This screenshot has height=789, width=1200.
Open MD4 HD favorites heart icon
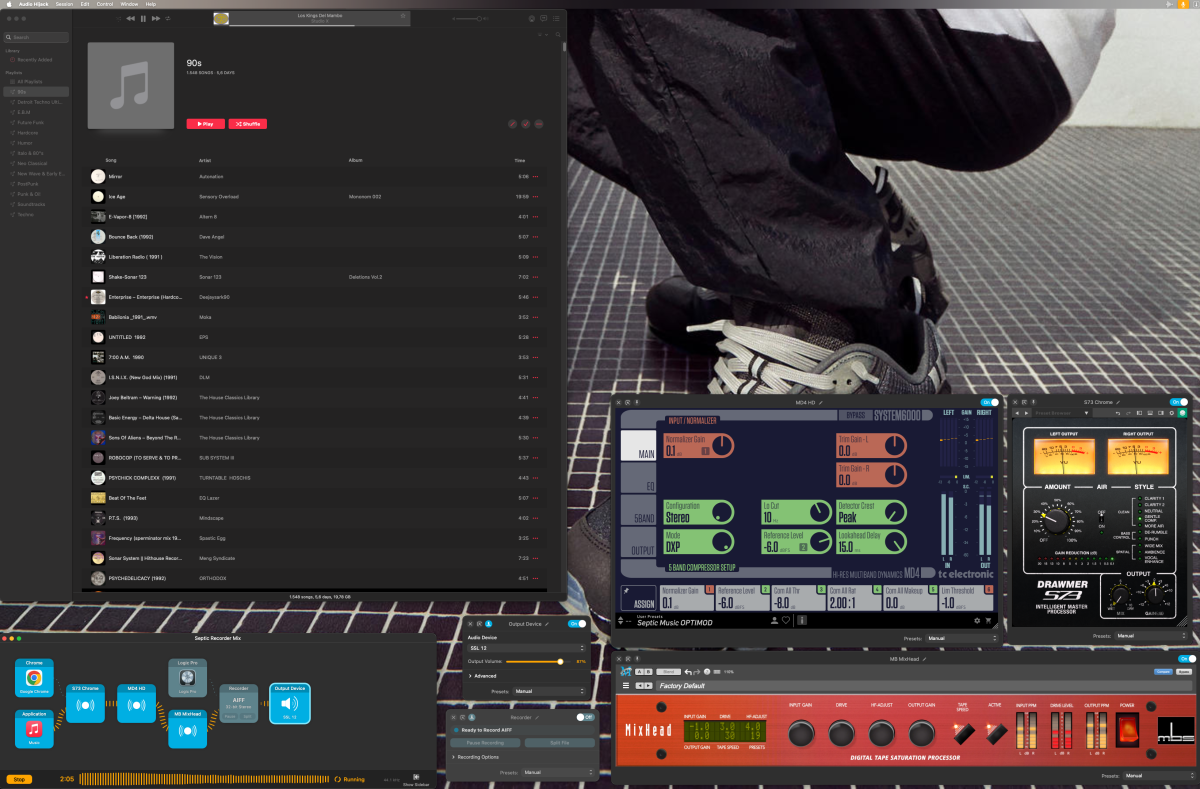tap(787, 620)
